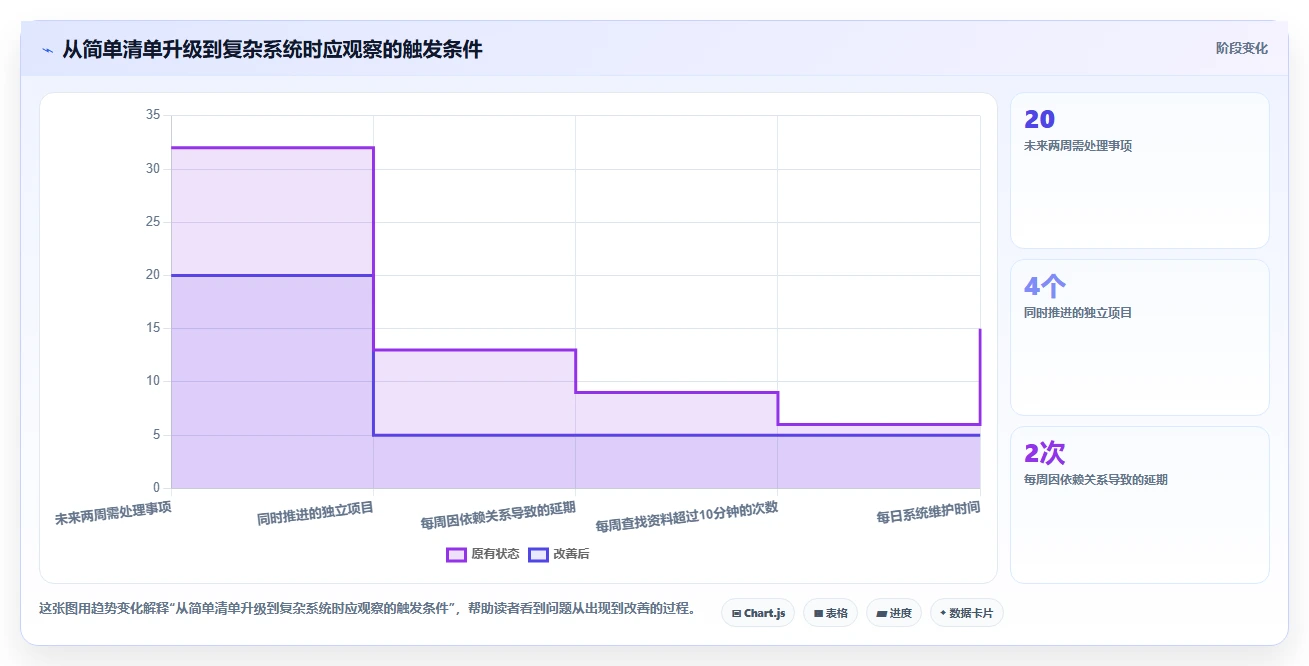The height and width of the screenshot is (666, 1309).
Task: Click the 2次 value in the third card
Action: pyautogui.click(x=1045, y=453)
